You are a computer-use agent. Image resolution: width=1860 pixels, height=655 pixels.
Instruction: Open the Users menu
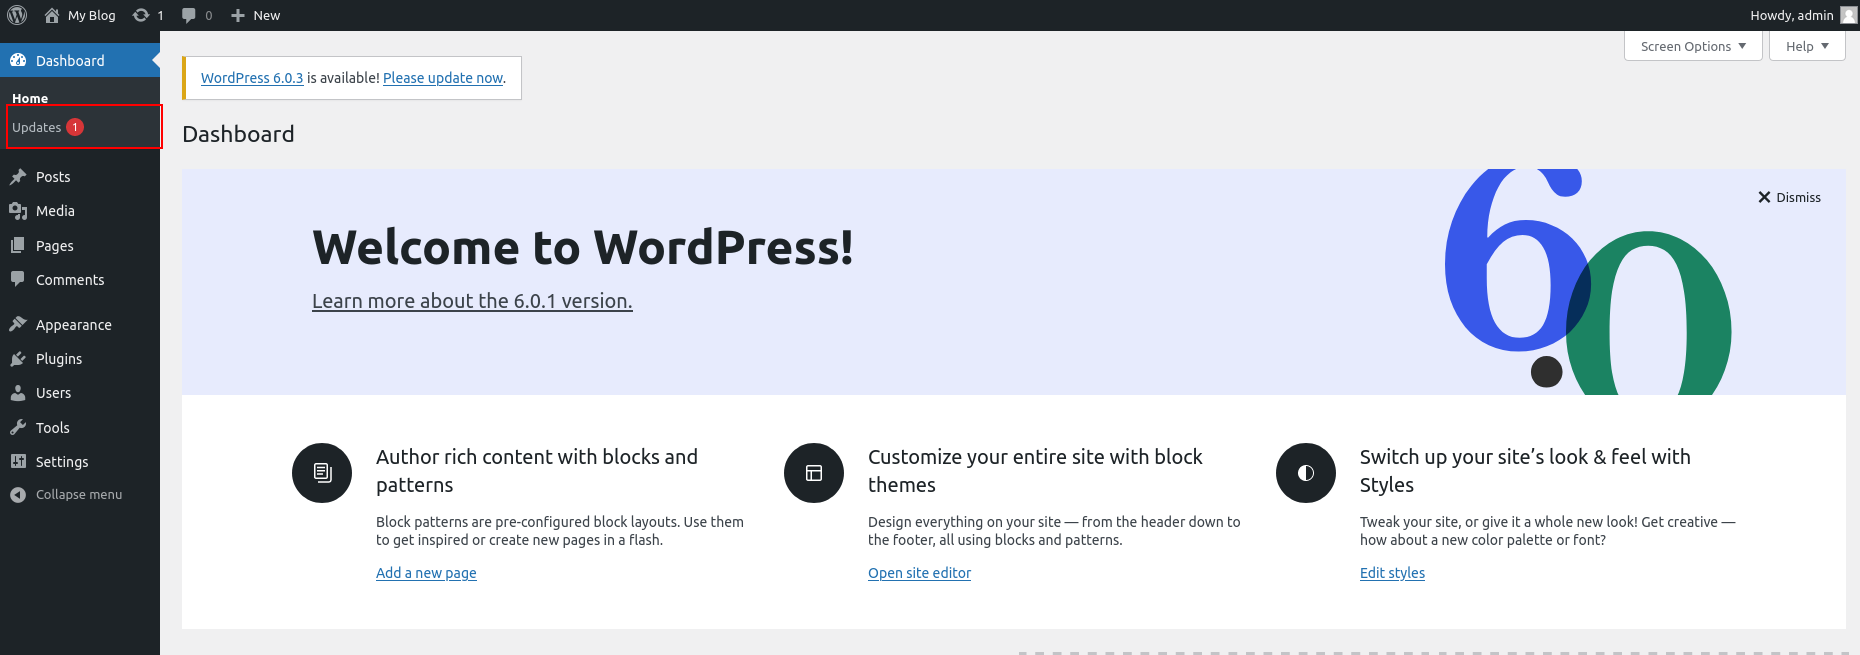tap(80, 393)
